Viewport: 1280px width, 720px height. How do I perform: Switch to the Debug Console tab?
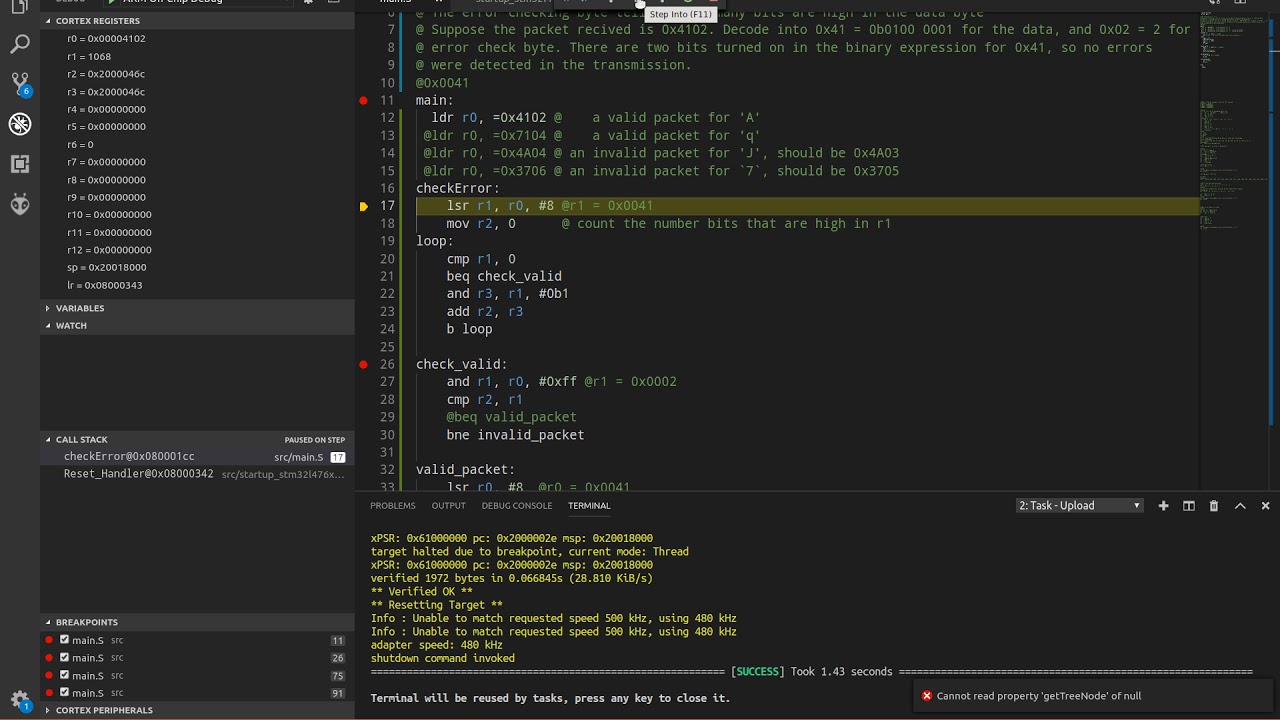[x=517, y=506]
